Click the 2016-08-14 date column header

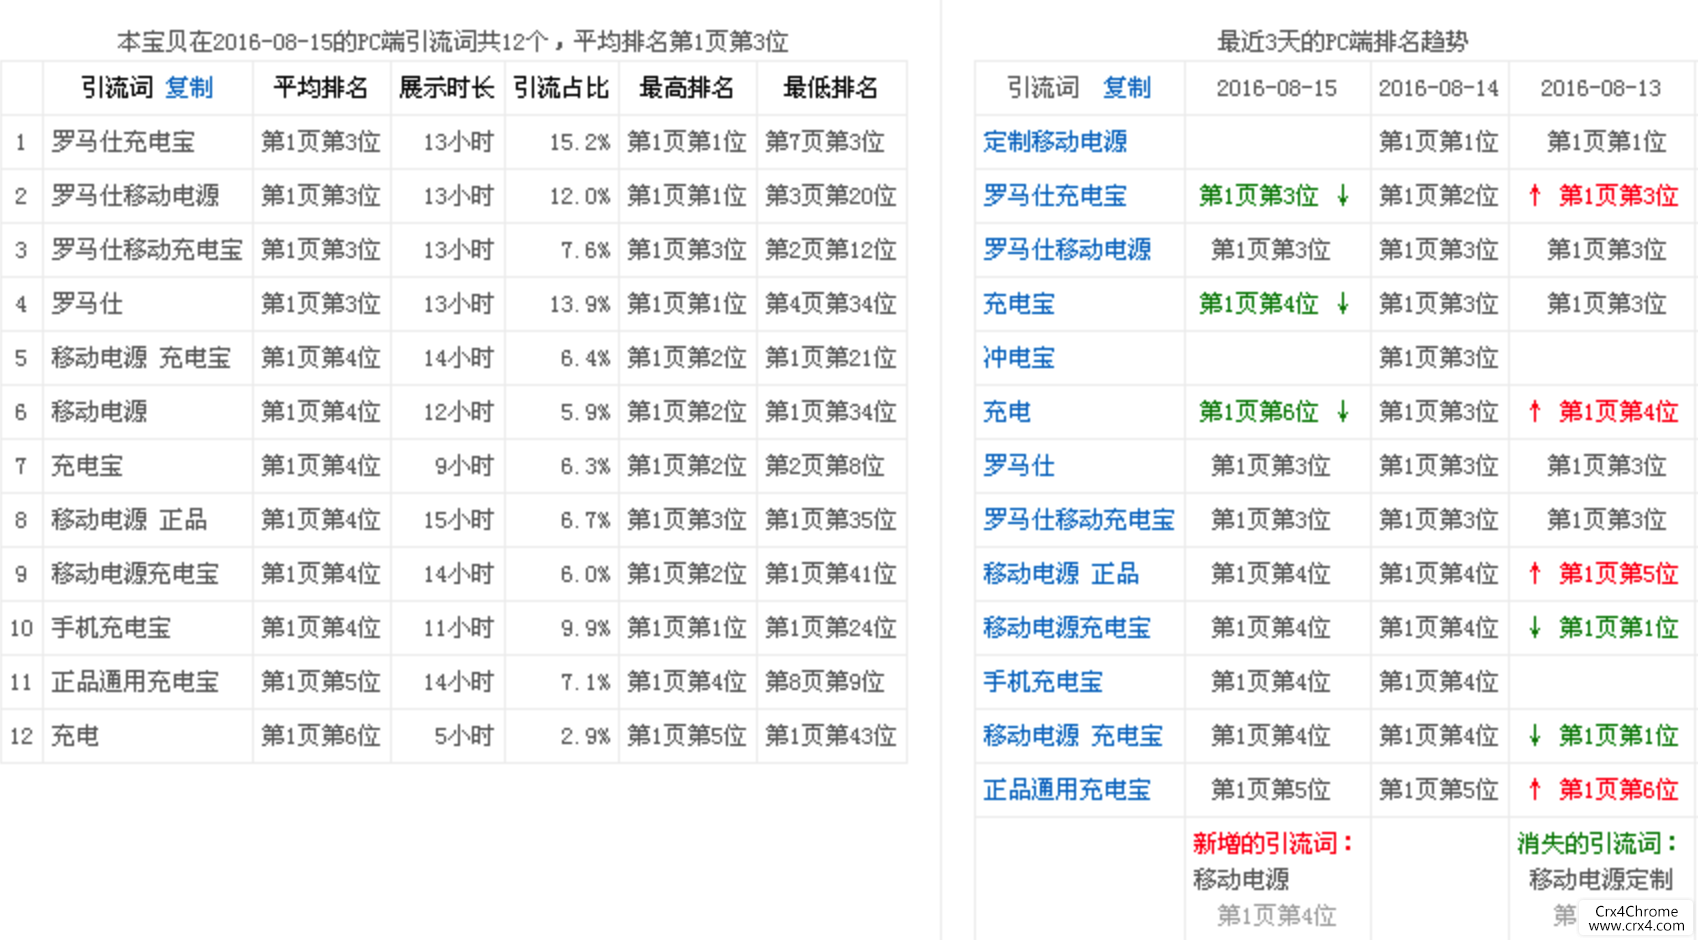[x=1438, y=88]
